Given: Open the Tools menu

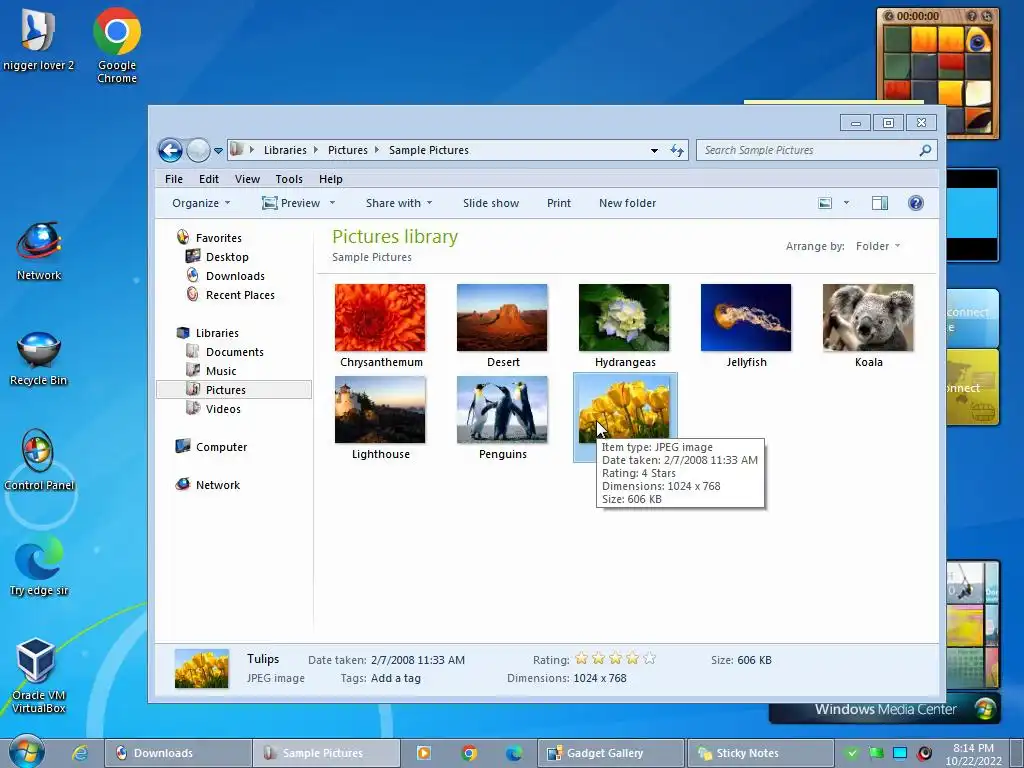Looking at the screenshot, I should click(x=289, y=179).
